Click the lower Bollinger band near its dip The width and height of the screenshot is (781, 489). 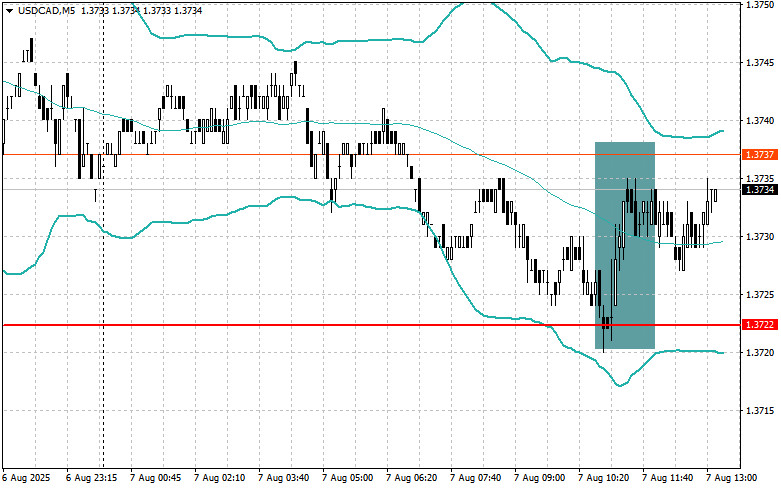coord(620,385)
